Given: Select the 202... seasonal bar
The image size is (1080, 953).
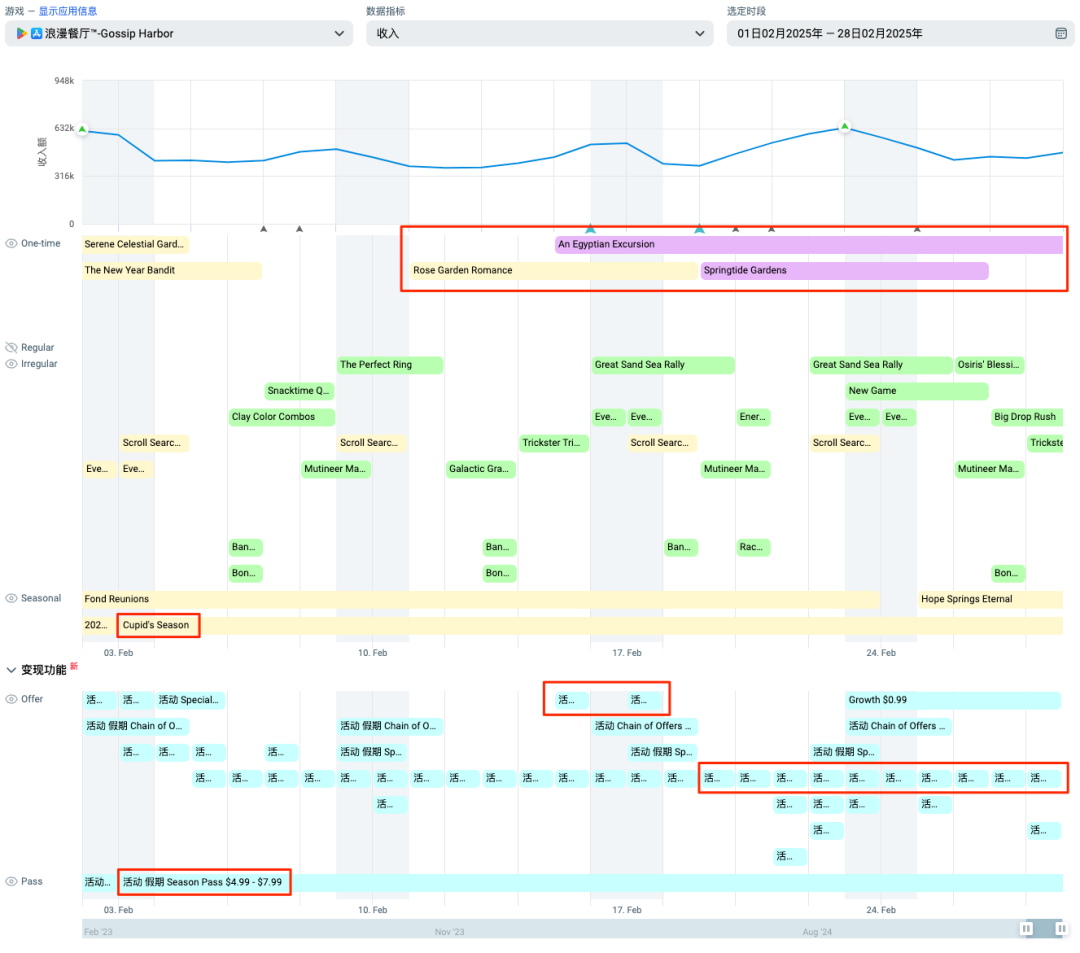Looking at the screenshot, I should tap(99, 625).
